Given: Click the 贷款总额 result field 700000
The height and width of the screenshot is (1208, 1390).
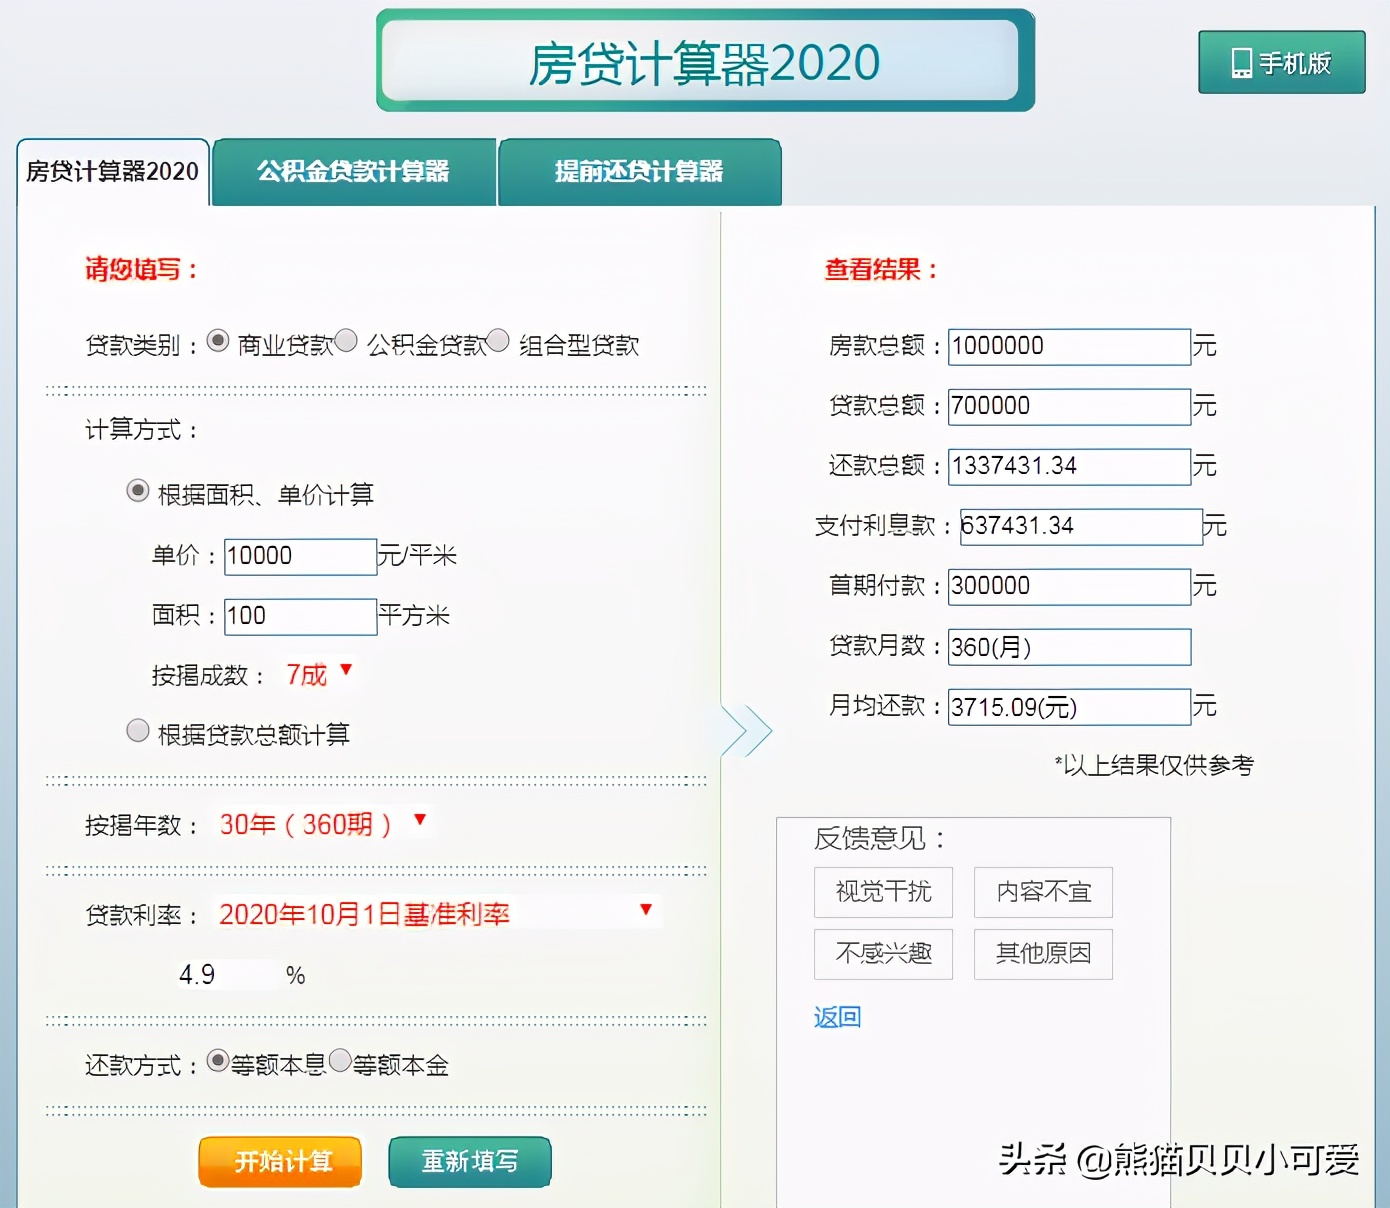Looking at the screenshot, I should 1069,406.
